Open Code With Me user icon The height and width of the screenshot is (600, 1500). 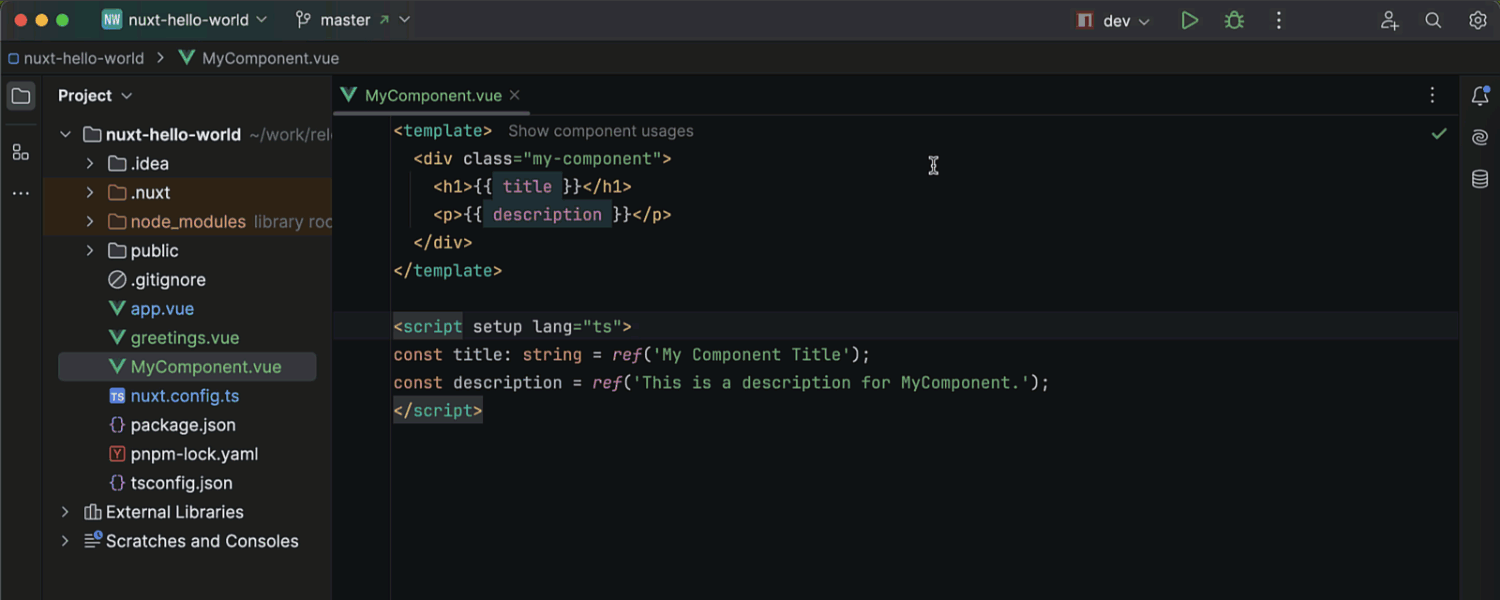1389,19
